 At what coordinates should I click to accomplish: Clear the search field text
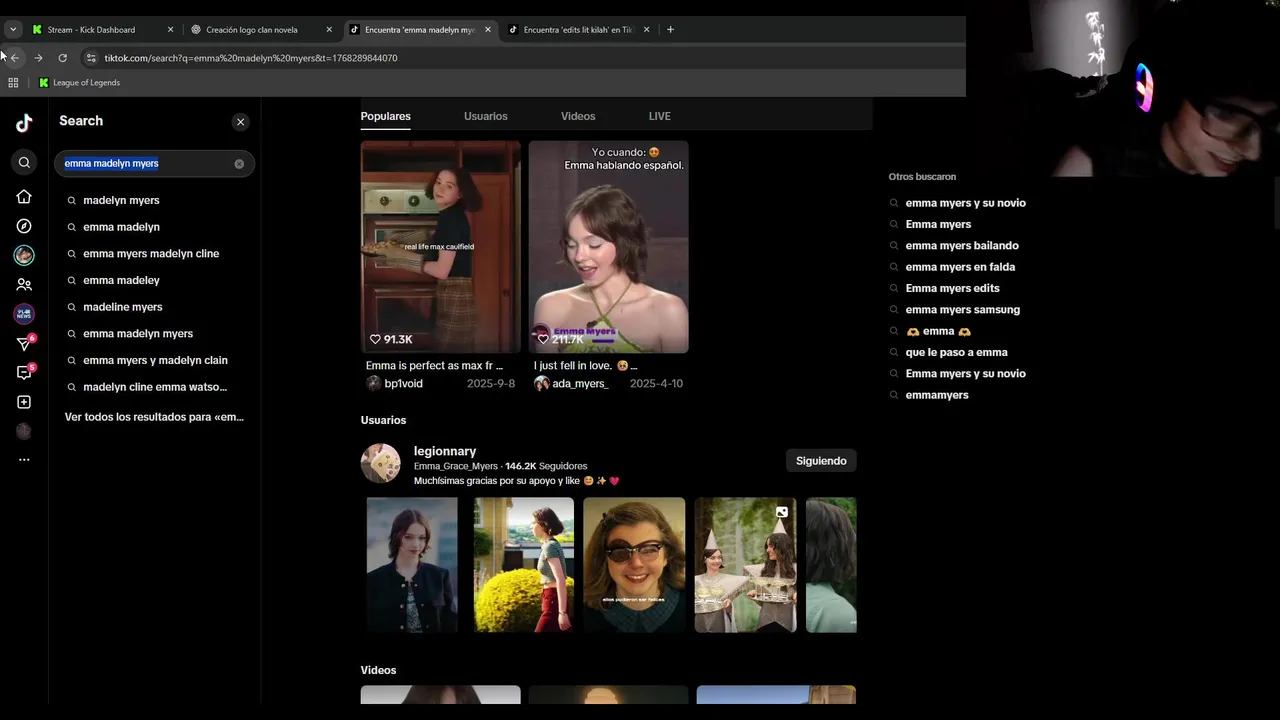click(x=239, y=164)
